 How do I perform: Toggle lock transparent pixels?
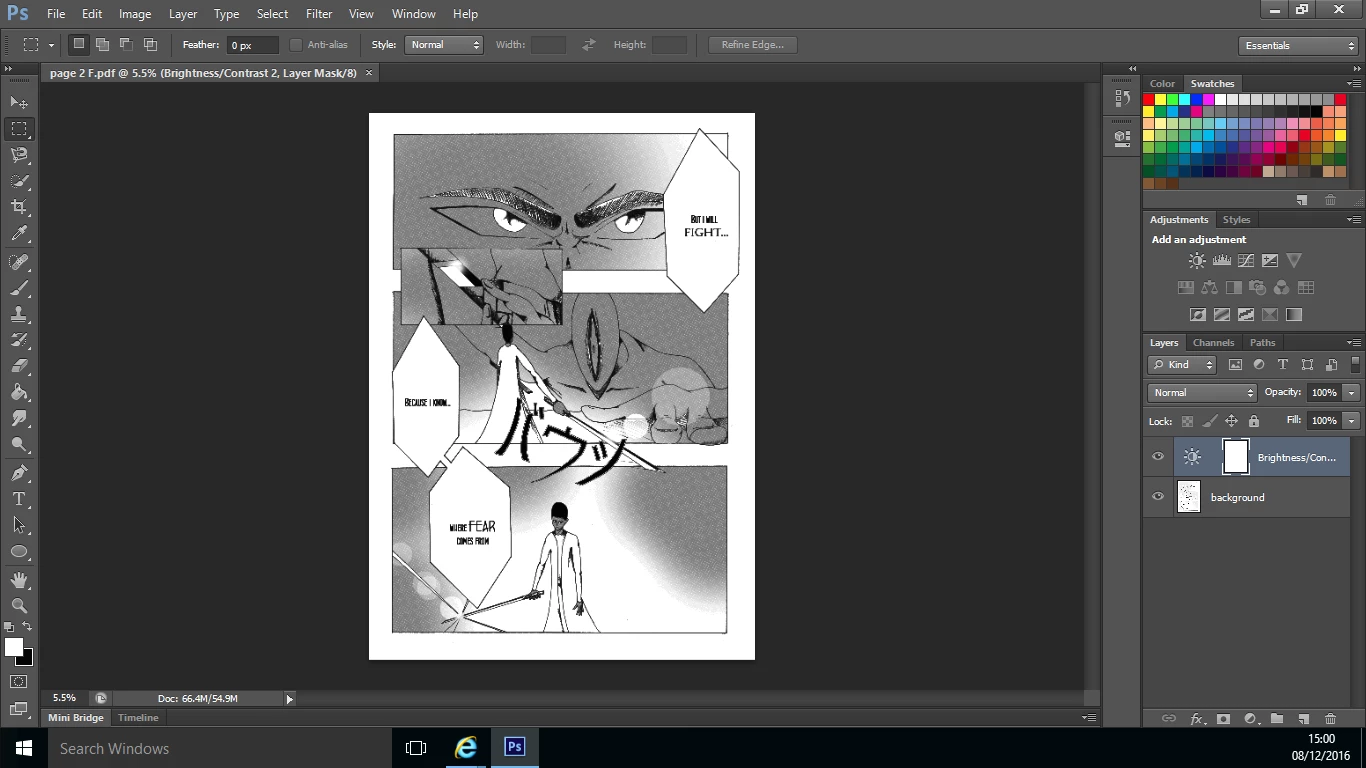[1187, 421]
